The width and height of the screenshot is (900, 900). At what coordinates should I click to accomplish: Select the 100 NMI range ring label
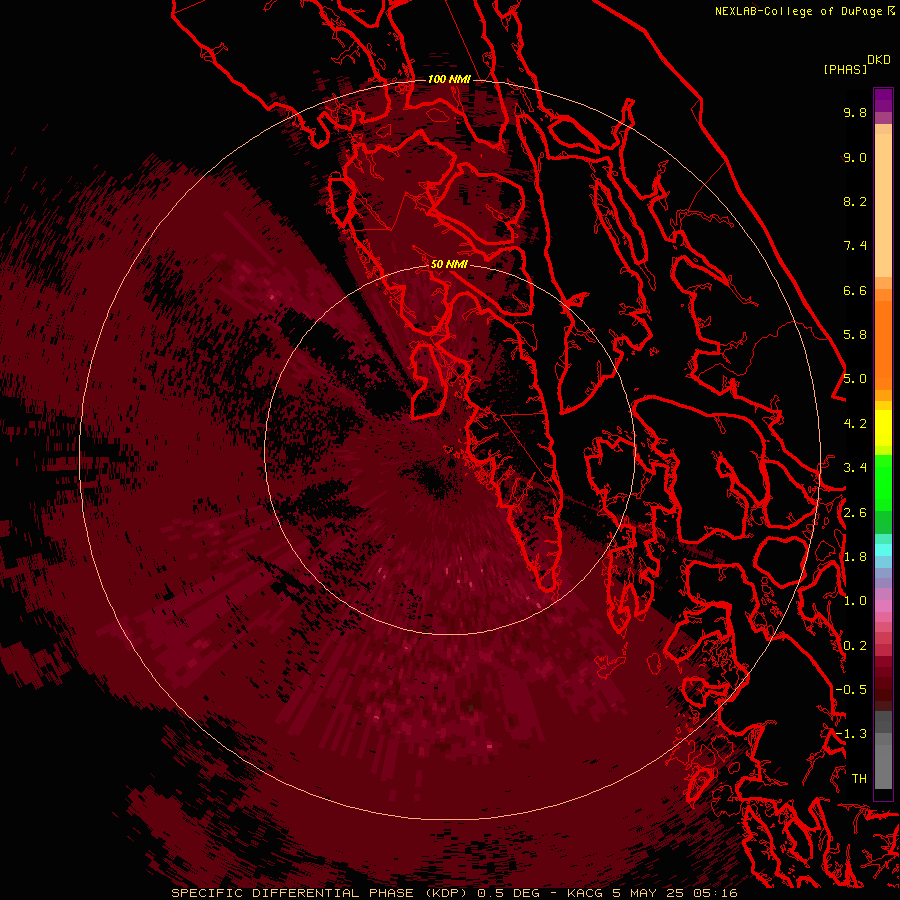click(x=449, y=79)
